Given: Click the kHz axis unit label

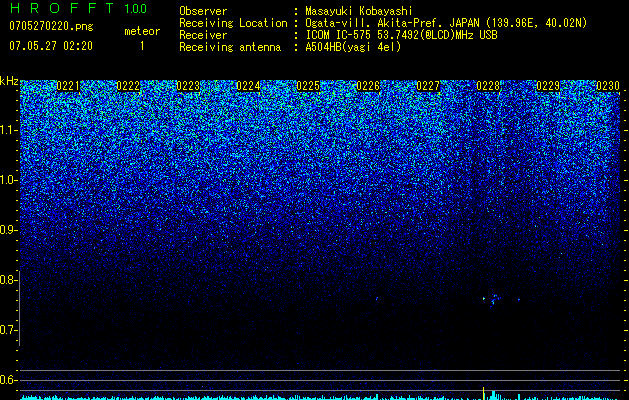Looking at the screenshot, I should (9, 81).
